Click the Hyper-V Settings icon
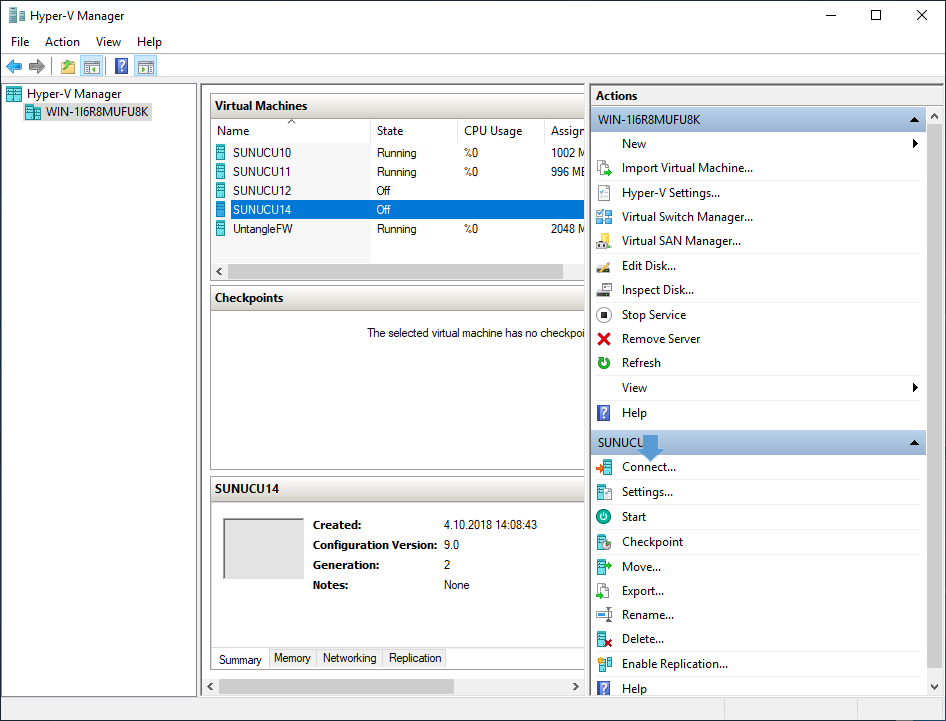The width and height of the screenshot is (946, 721). (604, 193)
